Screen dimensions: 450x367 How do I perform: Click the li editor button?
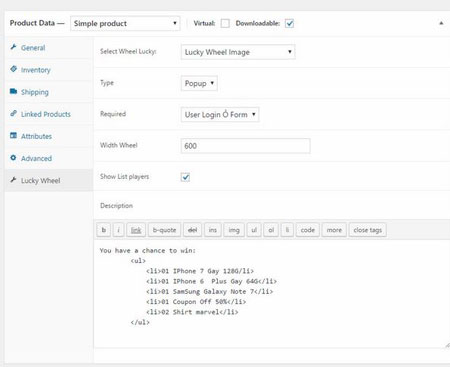[287, 230]
